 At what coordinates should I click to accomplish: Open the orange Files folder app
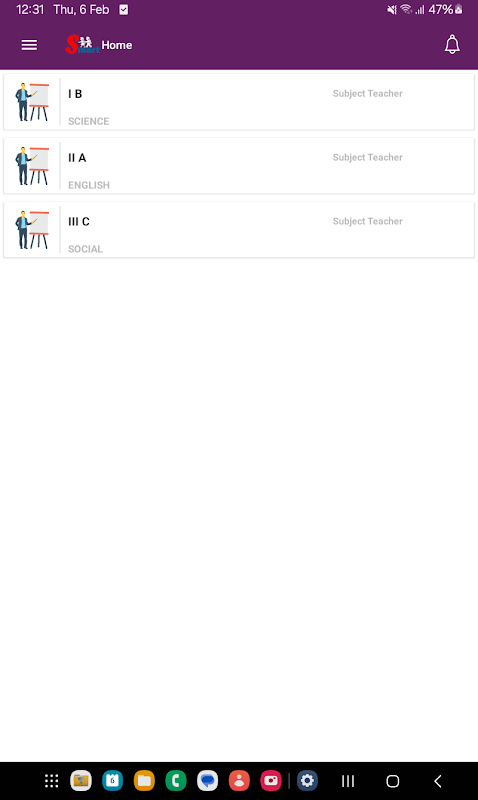144,781
